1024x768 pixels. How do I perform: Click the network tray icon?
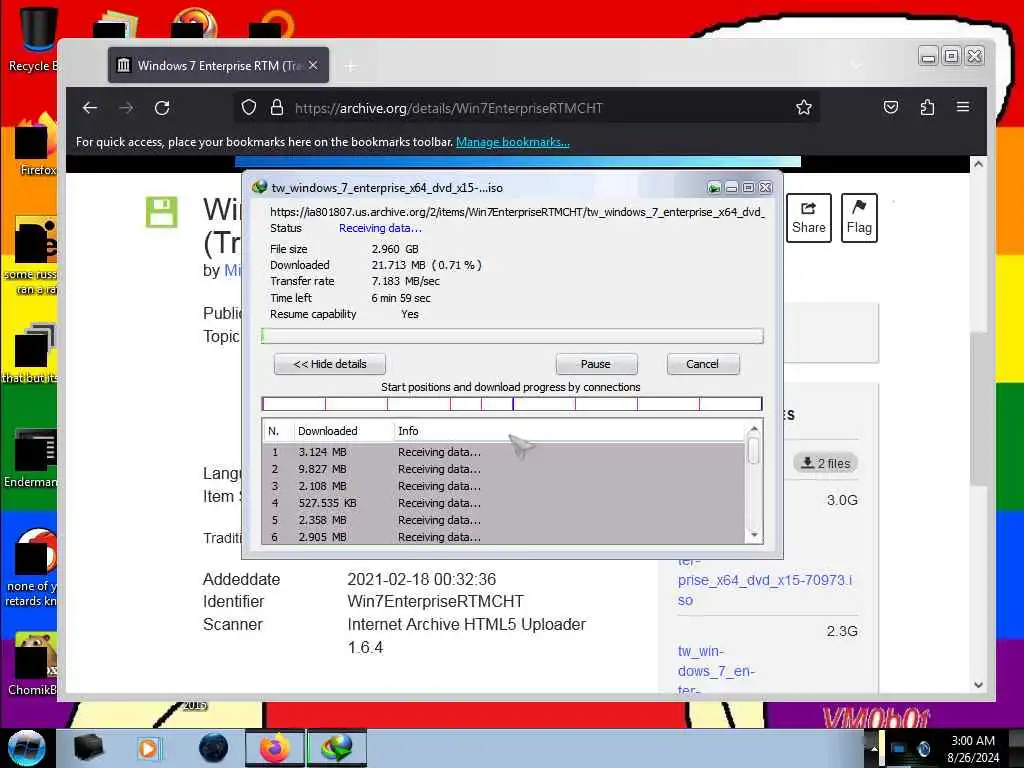click(x=899, y=749)
